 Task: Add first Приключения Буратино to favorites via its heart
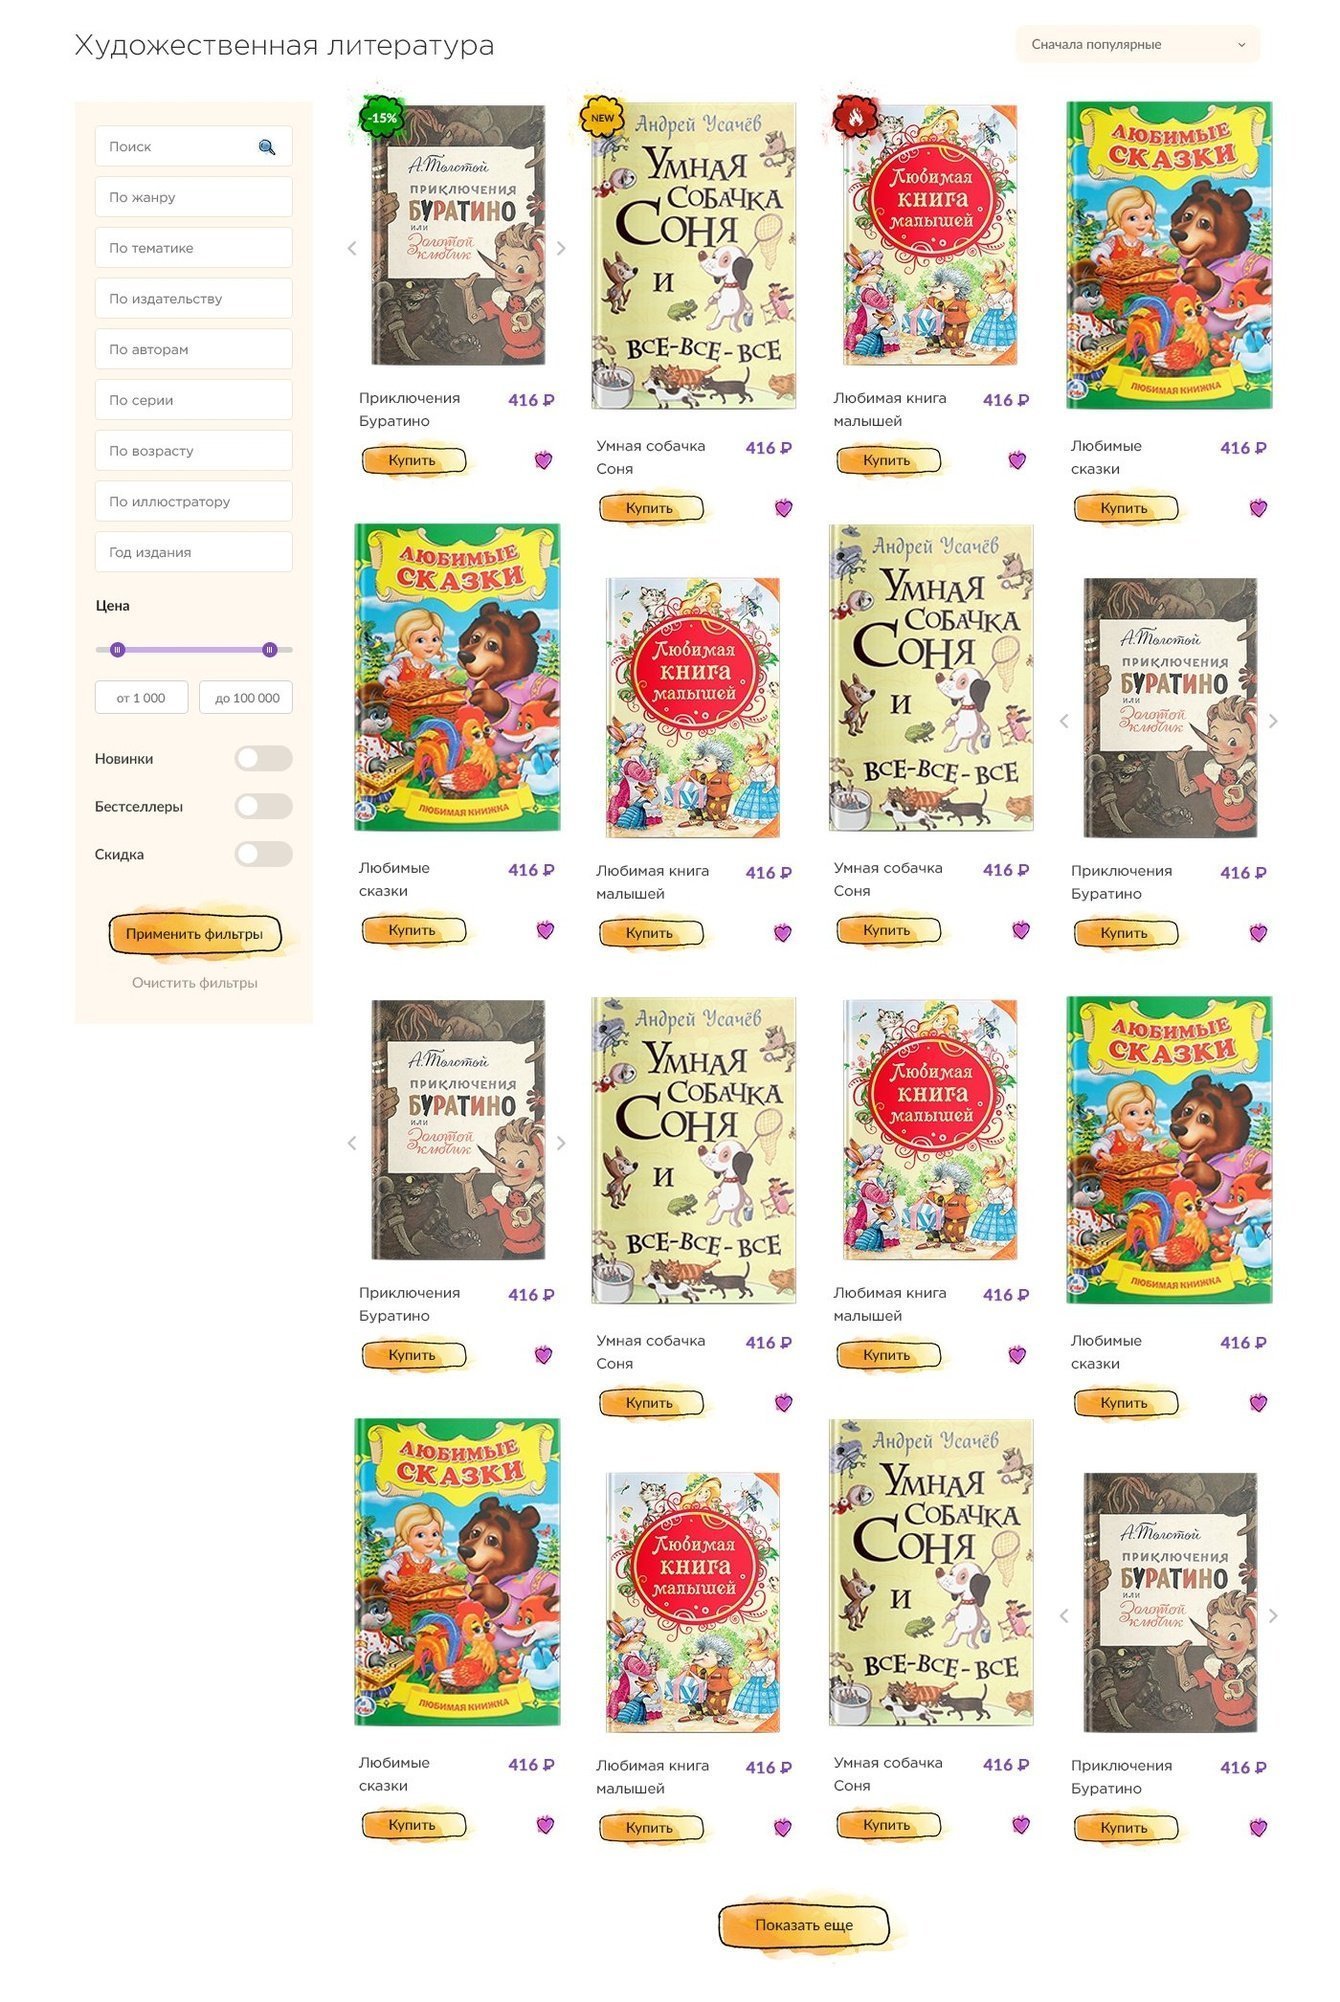(543, 460)
